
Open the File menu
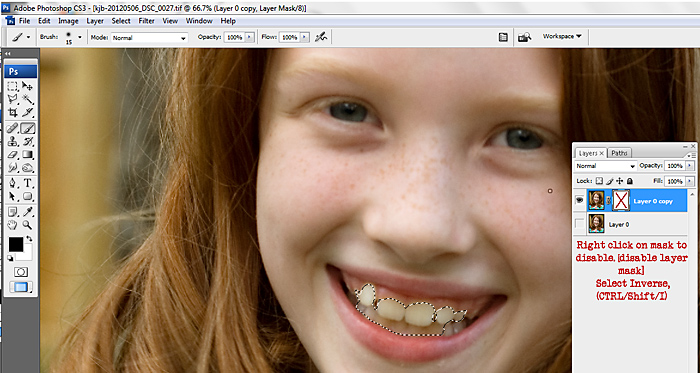pos(25,21)
